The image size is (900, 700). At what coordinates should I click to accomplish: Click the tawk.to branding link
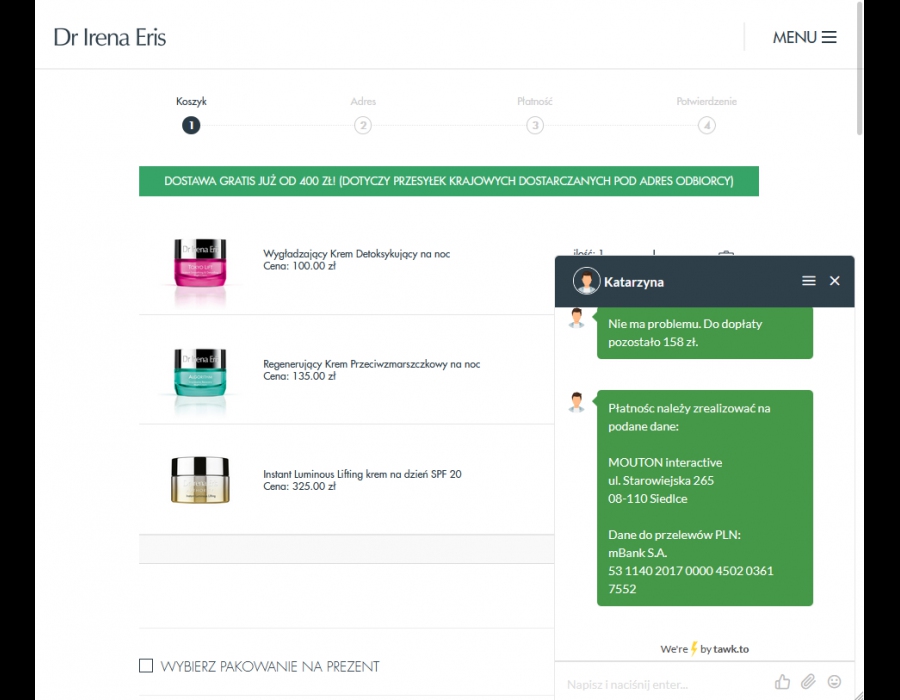(731, 649)
